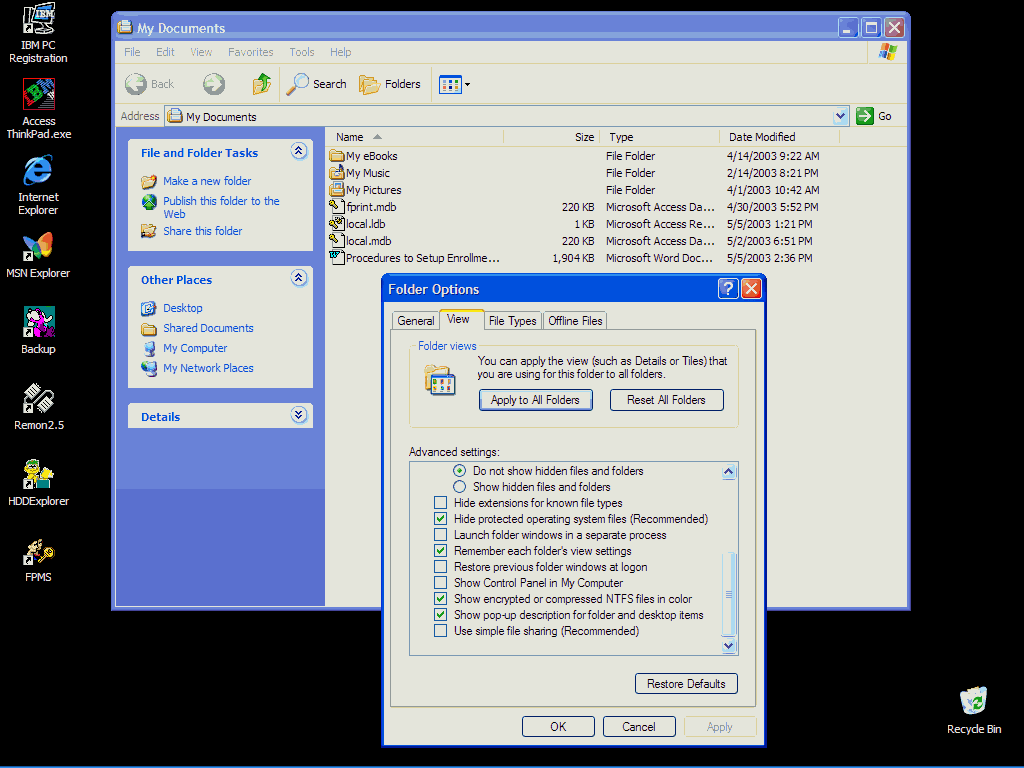Viewport: 1024px width, 768px height.
Task: Select fprint.mdb file icon
Action: pyautogui.click(x=337, y=206)
